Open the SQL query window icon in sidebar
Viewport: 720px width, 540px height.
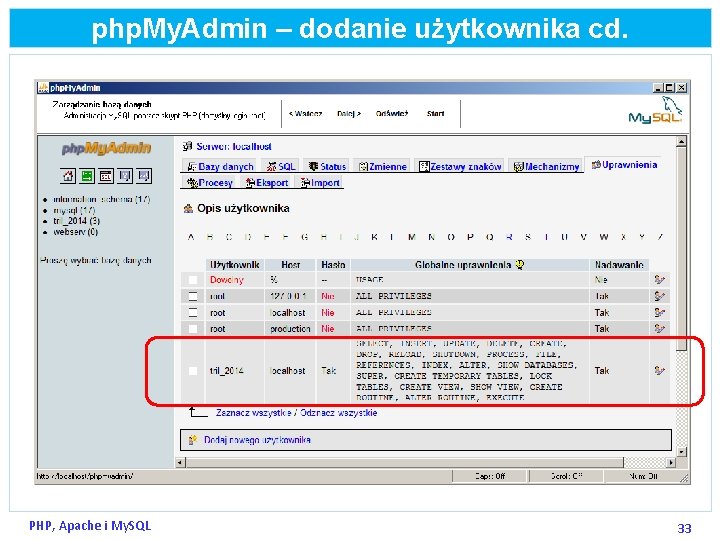(106, 175)
